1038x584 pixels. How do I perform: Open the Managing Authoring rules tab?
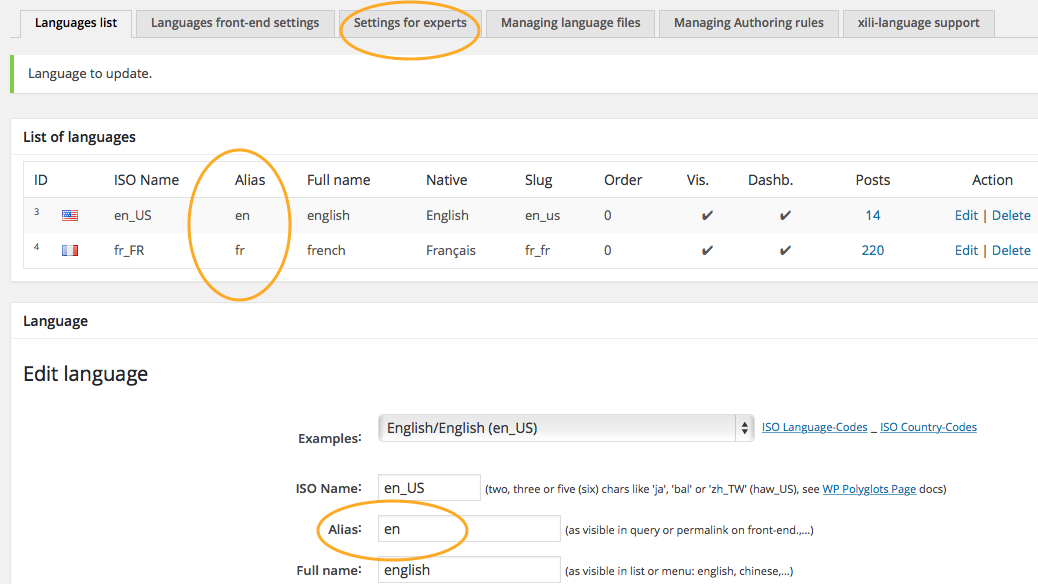(x=748, y=22)
